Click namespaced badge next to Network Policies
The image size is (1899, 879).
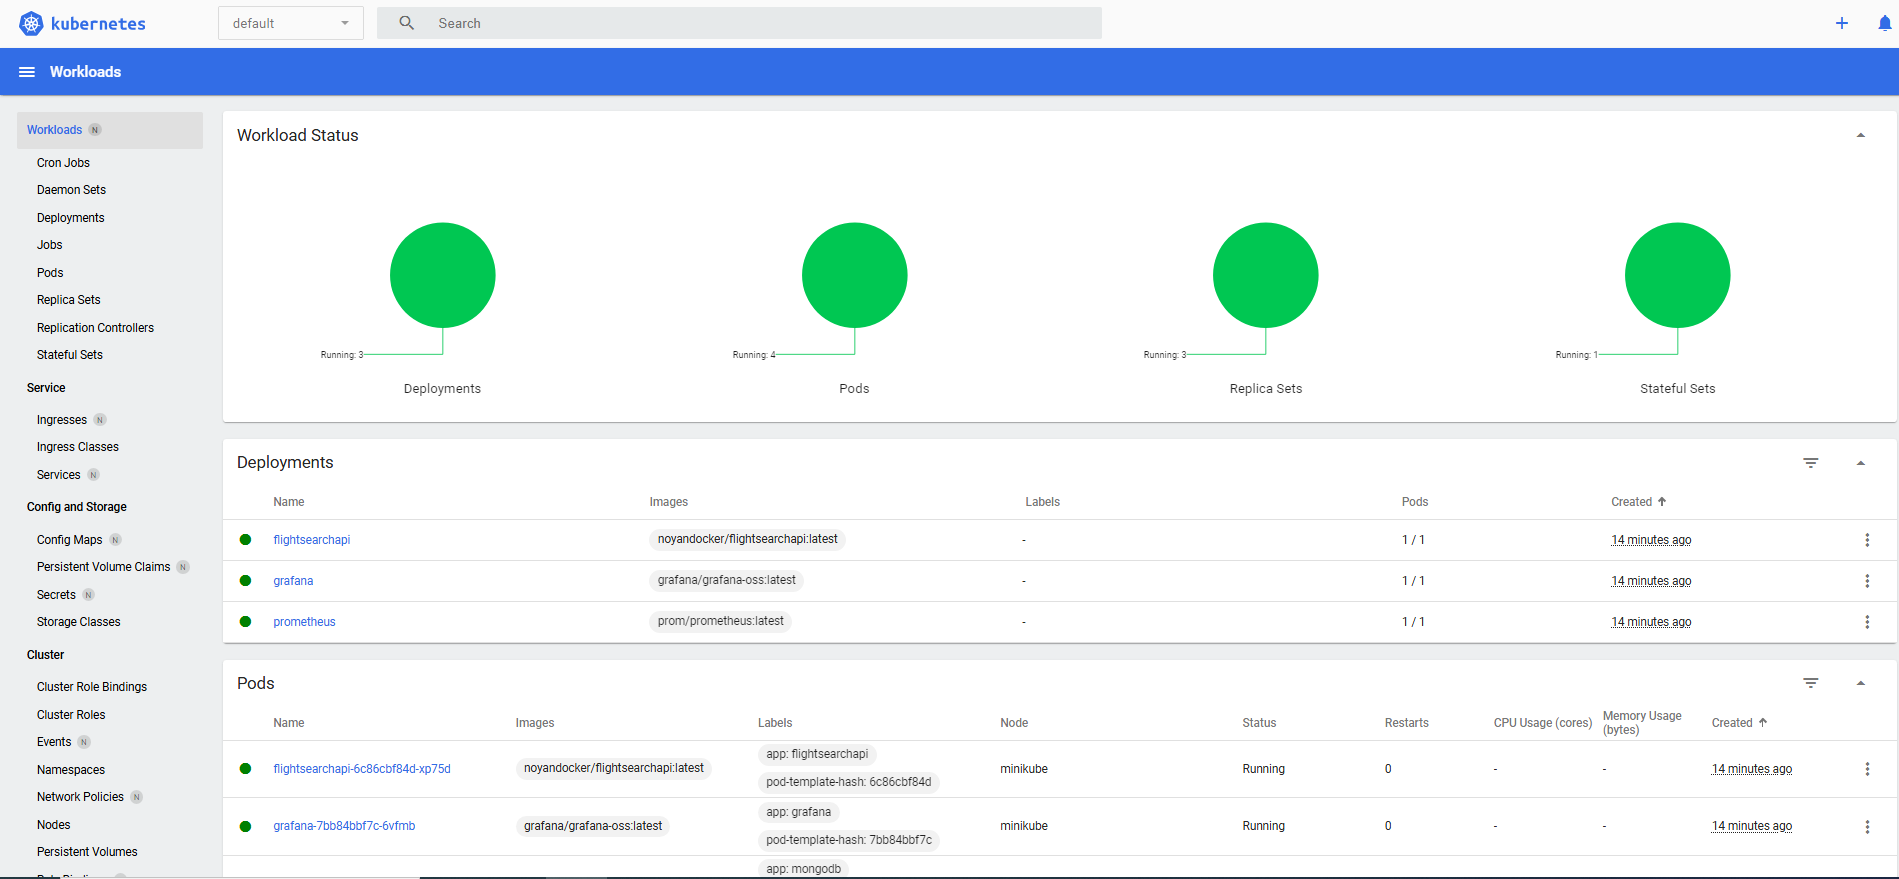pyautogui.click(x=137, y=797)
